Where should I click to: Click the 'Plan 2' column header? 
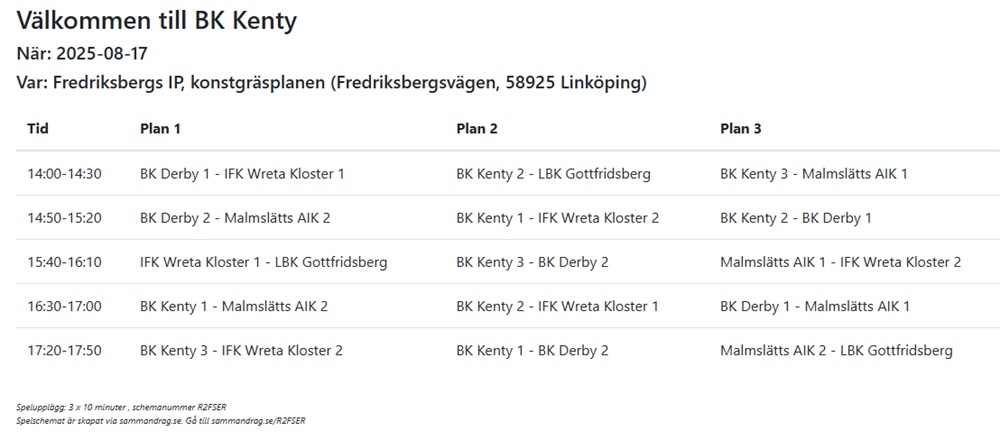pyautogui.click(x=477, y=129)
